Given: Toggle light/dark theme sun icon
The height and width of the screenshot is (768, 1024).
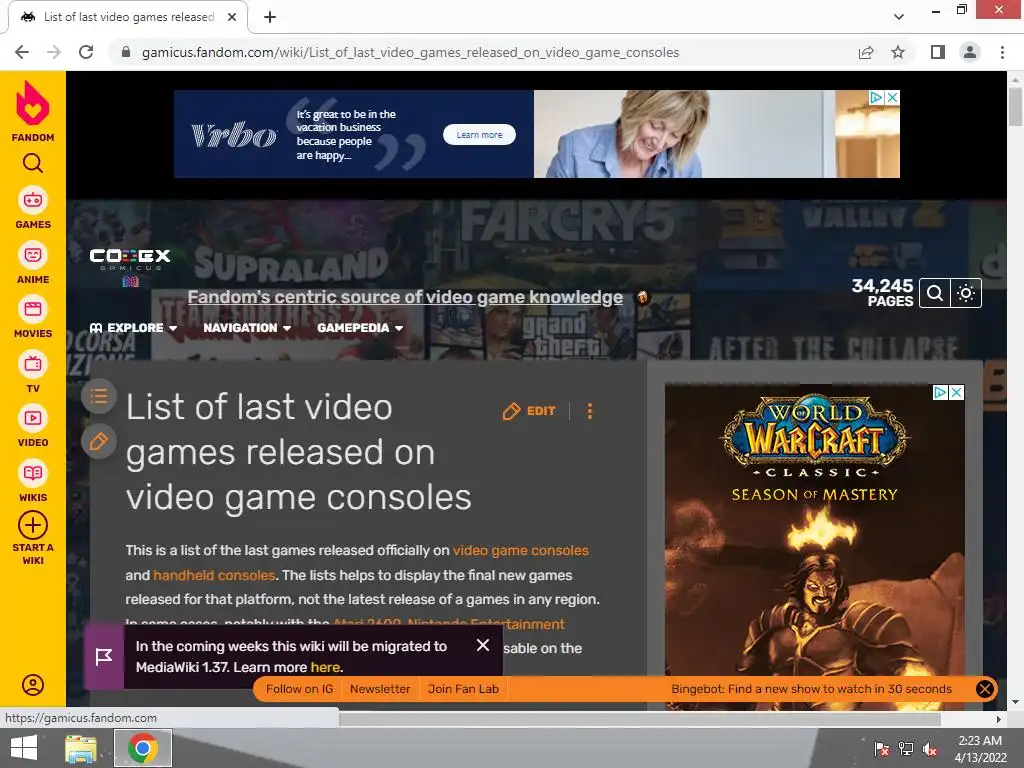Looking at the screenshot, I should click(x=966, y=293).
